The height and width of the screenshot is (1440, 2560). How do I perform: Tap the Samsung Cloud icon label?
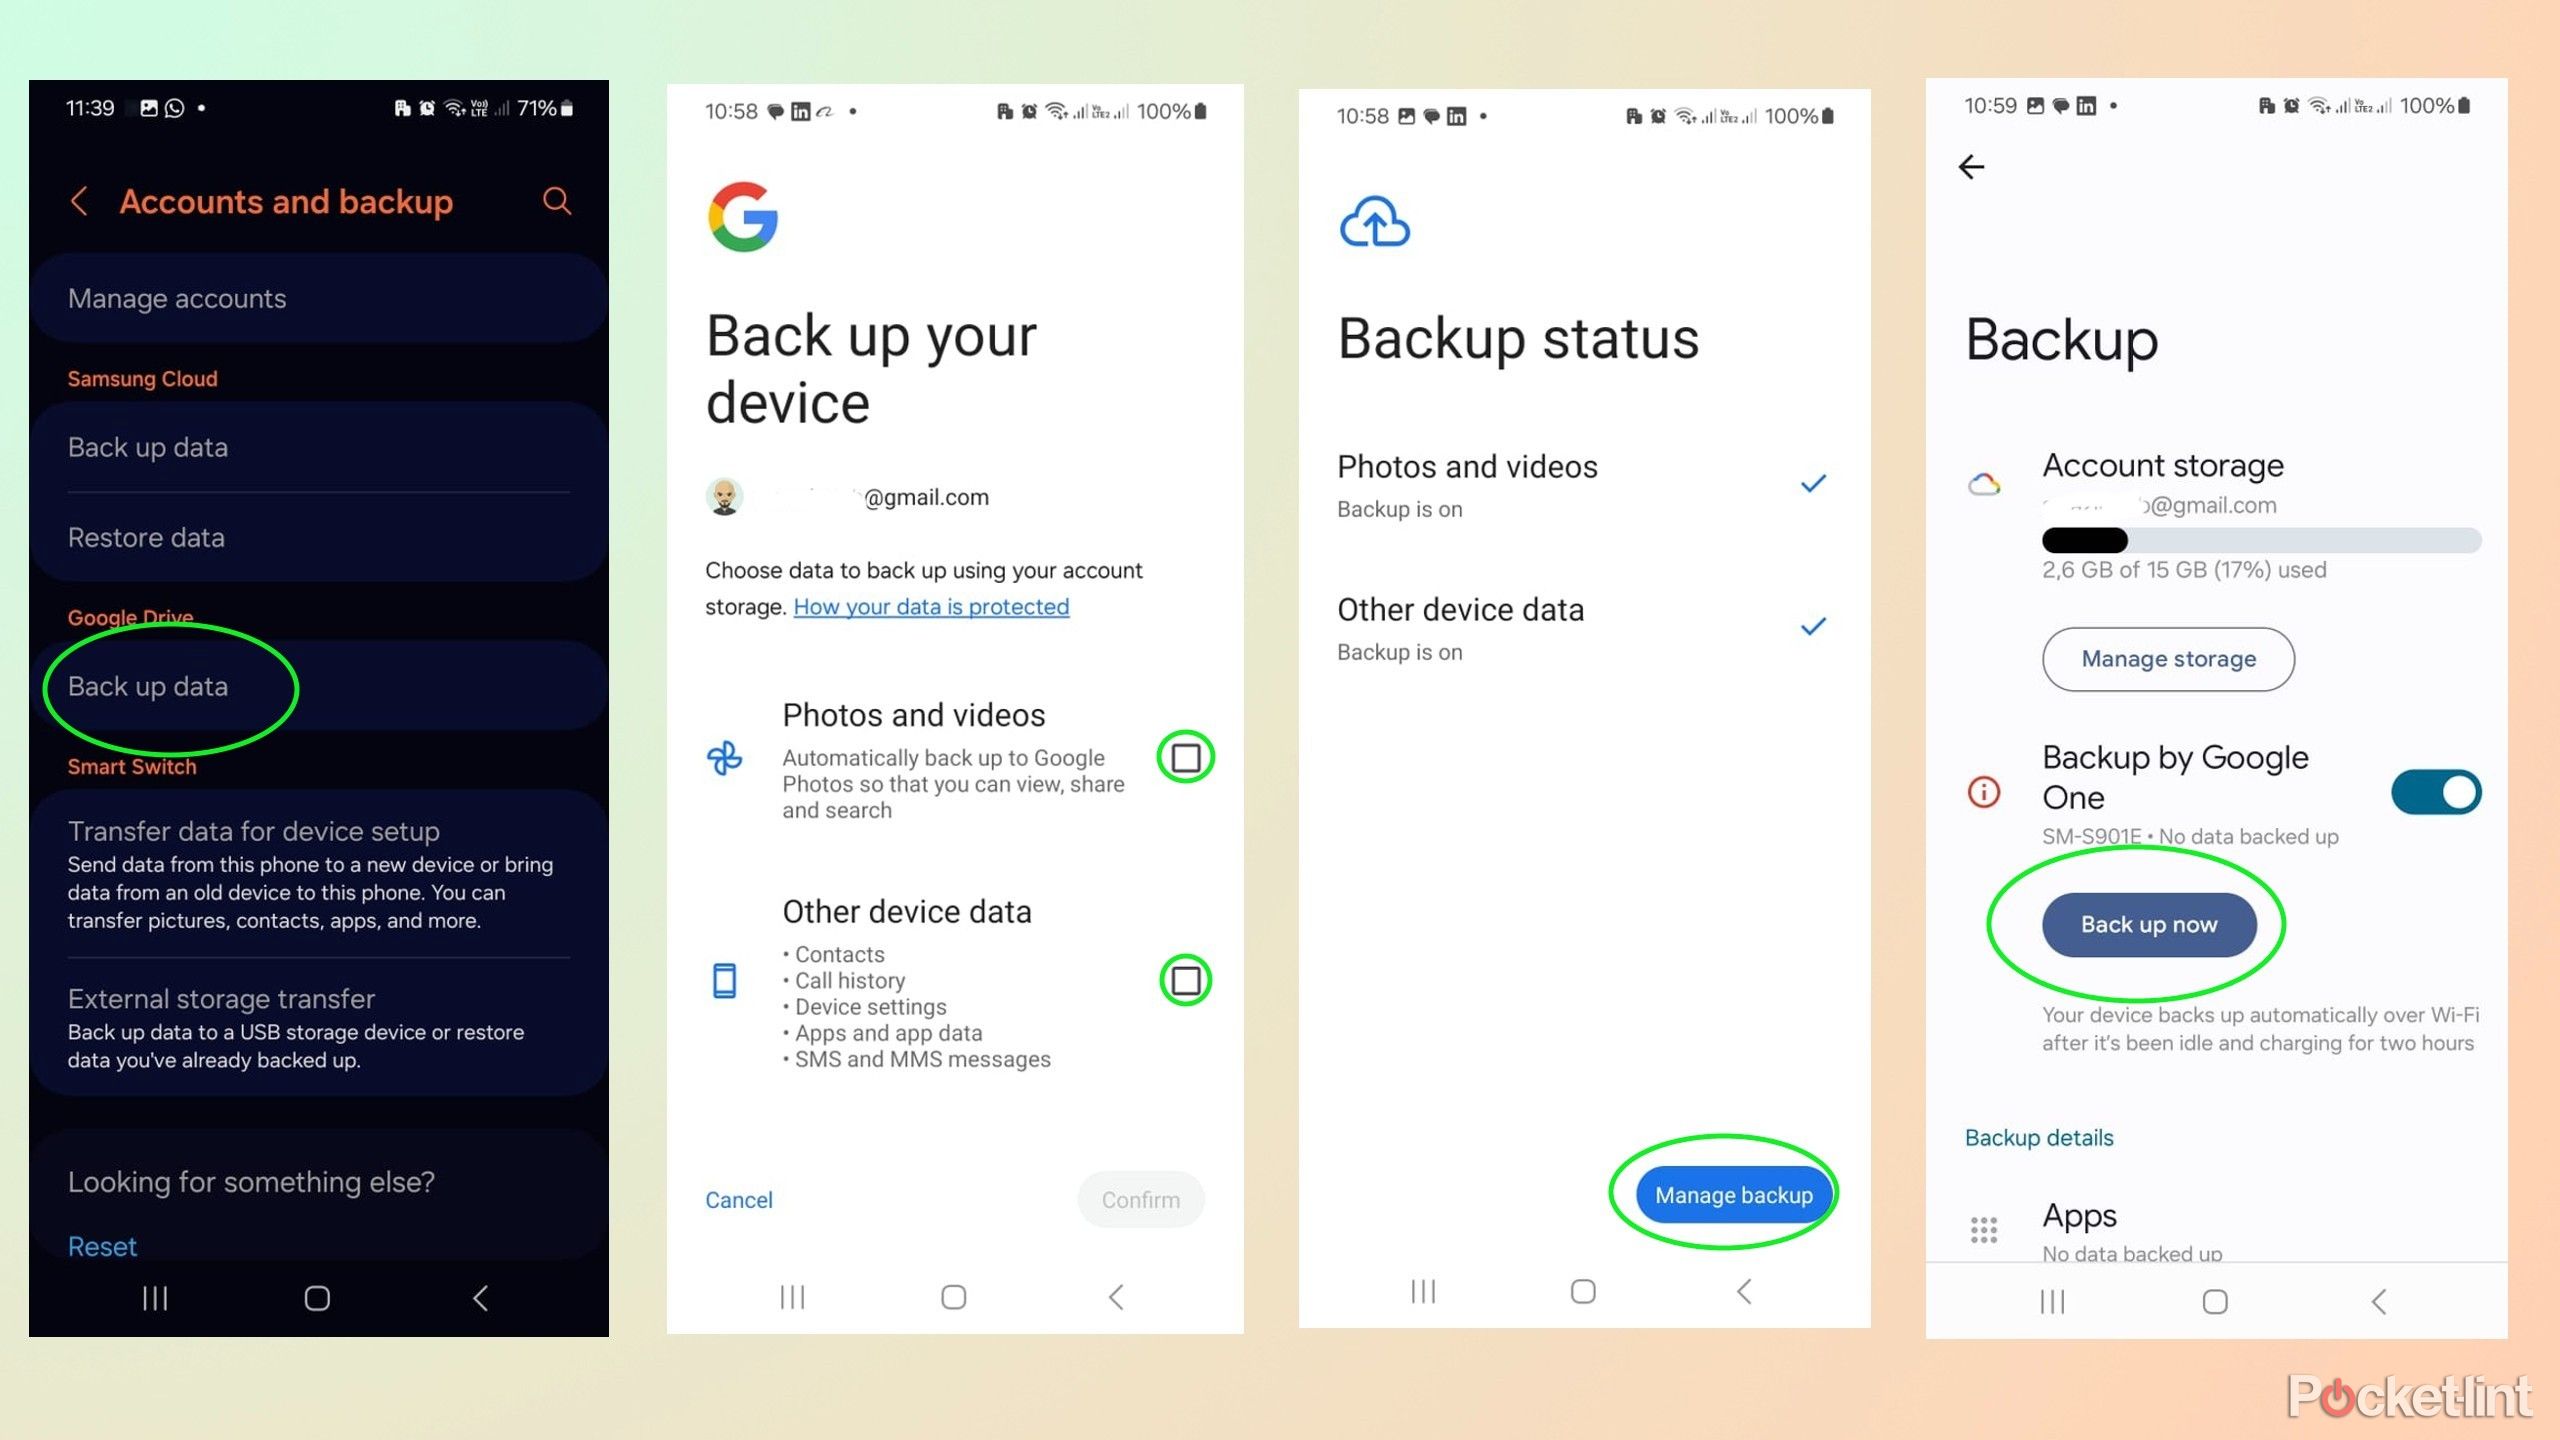point(141,378)
